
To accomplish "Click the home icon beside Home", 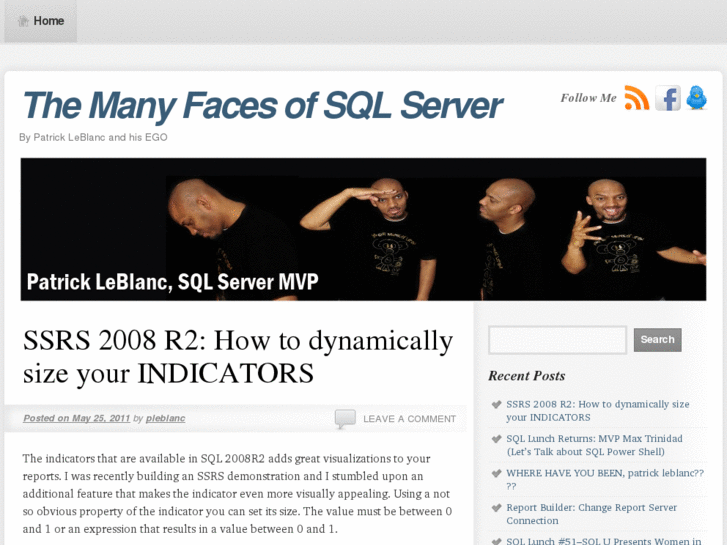I will pyautogui.click(x=23, y=21).
